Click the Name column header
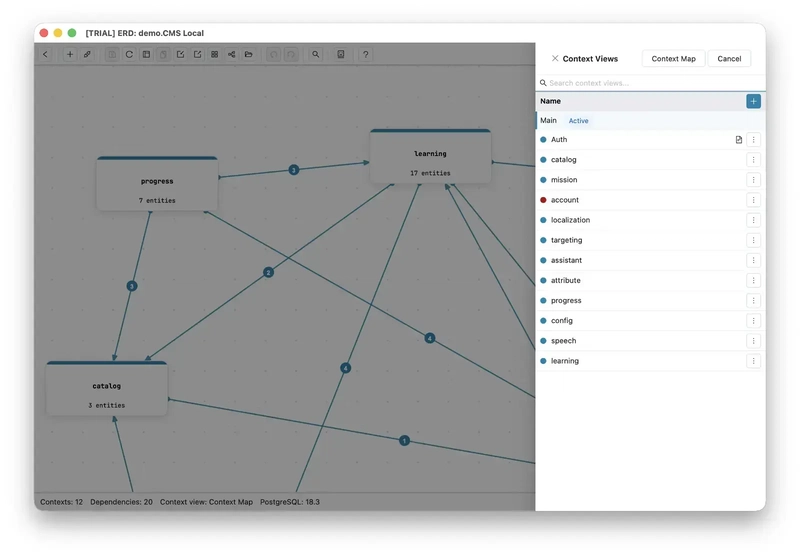Image resolution: width=800 pixels, height=556 pixels. coord(551,101)
